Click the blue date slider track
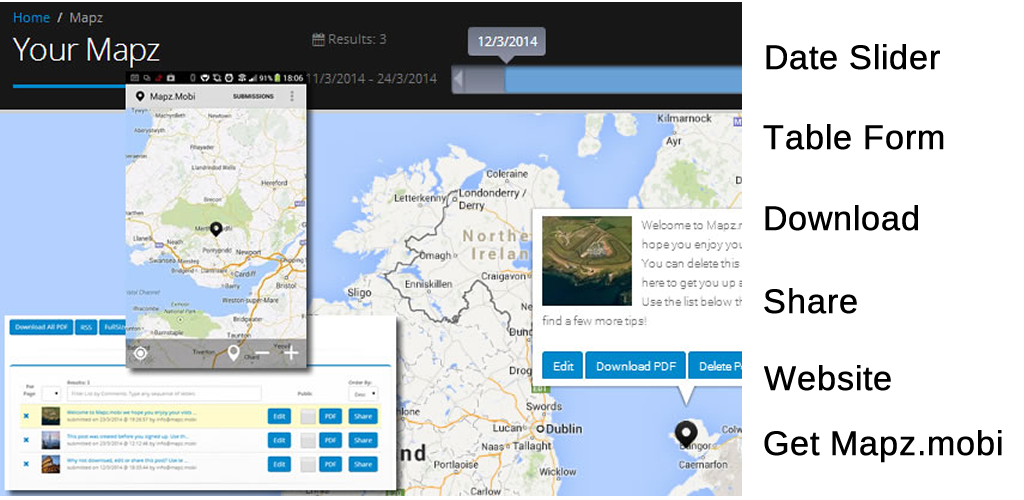Viewport: 1024px width, 500px height. pyautogui.click(x=623, y=80)
